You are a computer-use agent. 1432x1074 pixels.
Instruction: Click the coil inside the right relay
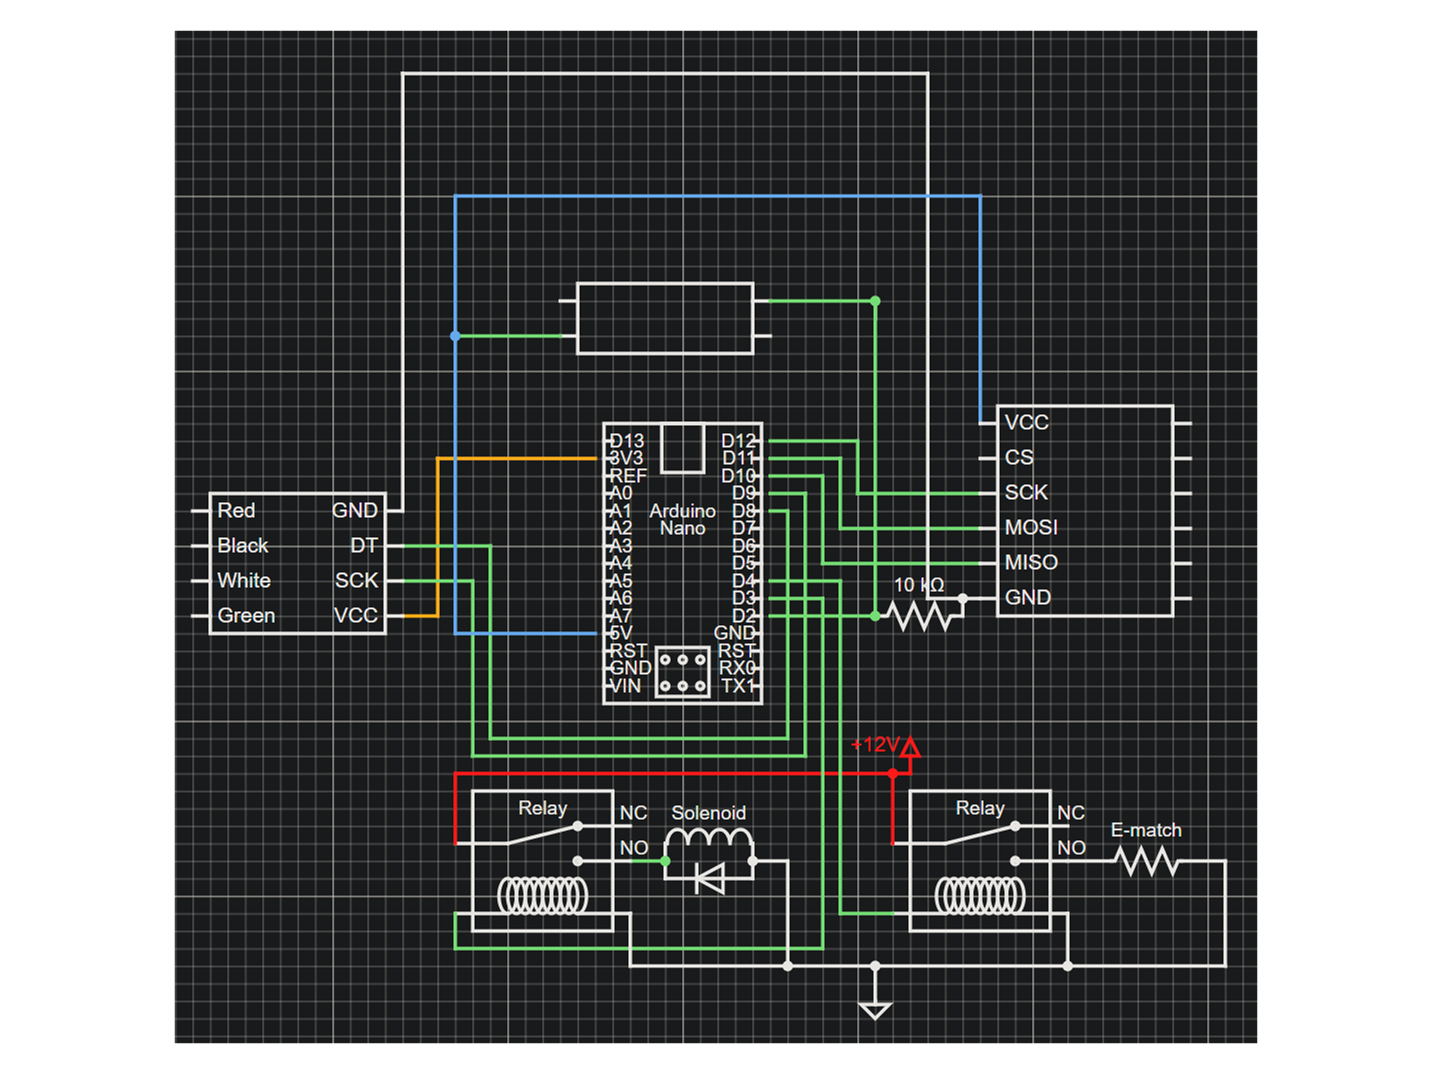[980, 895]
